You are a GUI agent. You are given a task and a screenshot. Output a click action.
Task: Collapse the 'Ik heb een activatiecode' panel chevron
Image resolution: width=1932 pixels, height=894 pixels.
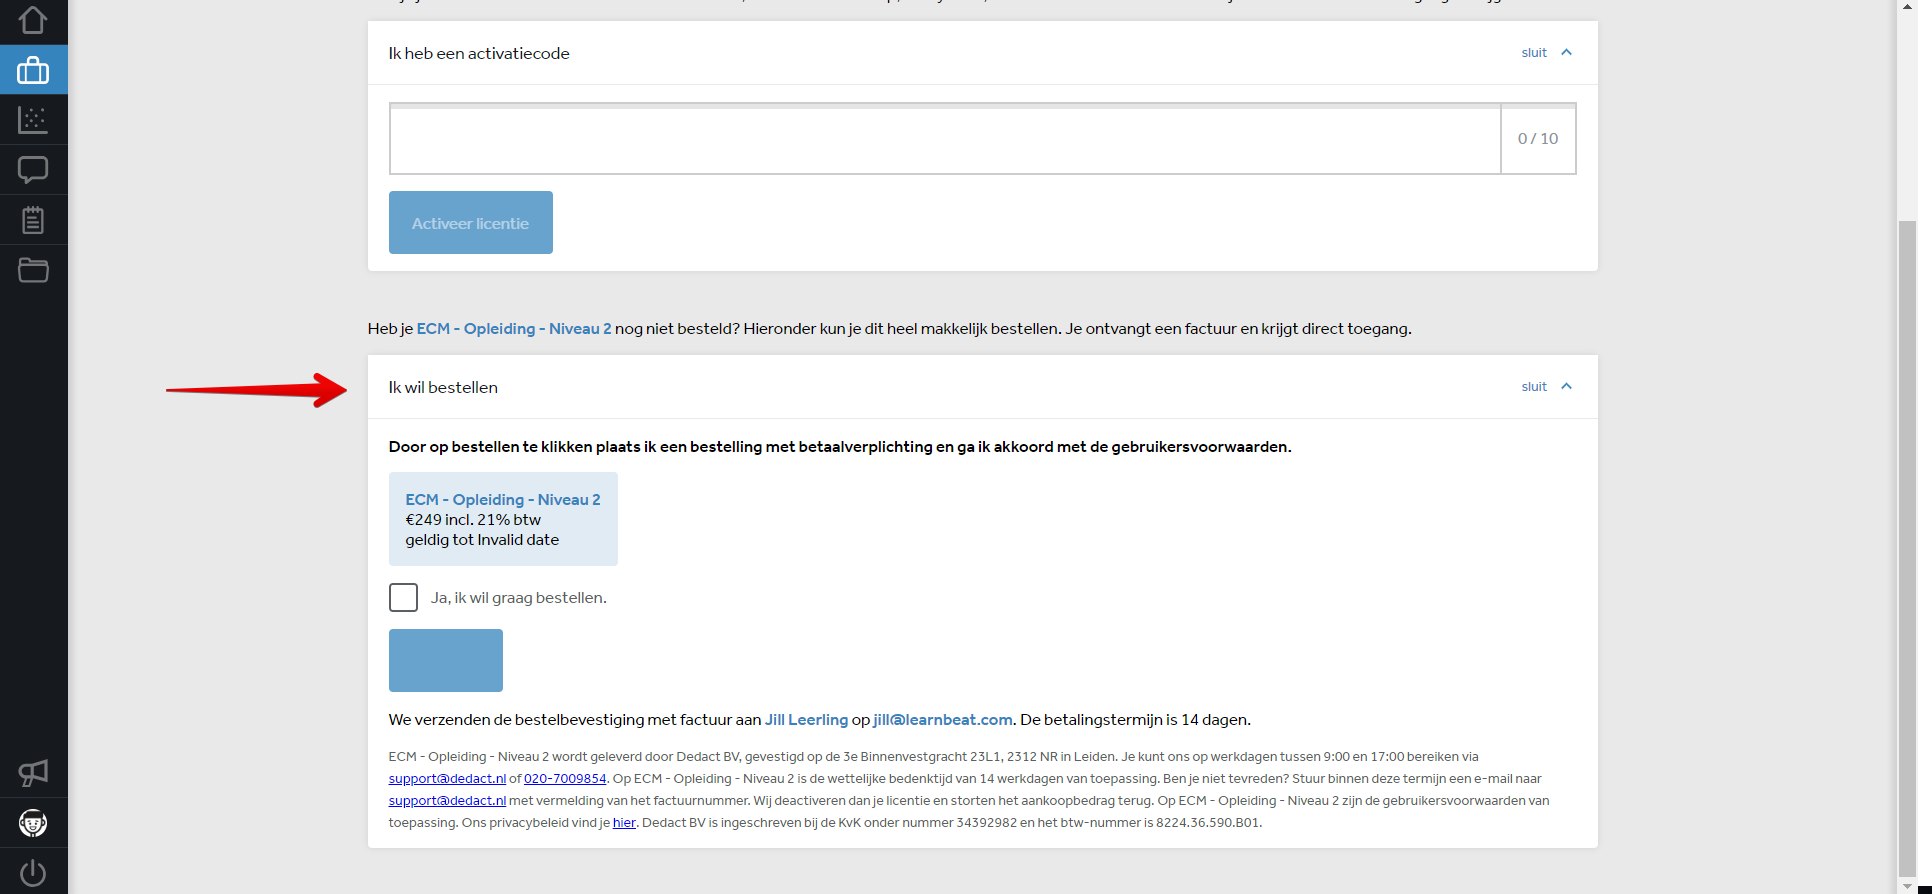click(1566, 53)
